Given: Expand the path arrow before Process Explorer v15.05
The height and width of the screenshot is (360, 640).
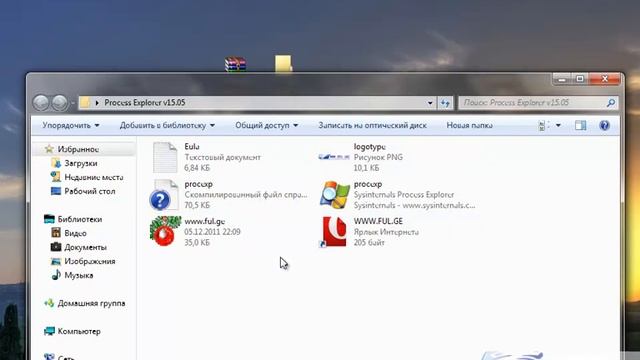Looking at the screenshot, I should coord(97,103).
